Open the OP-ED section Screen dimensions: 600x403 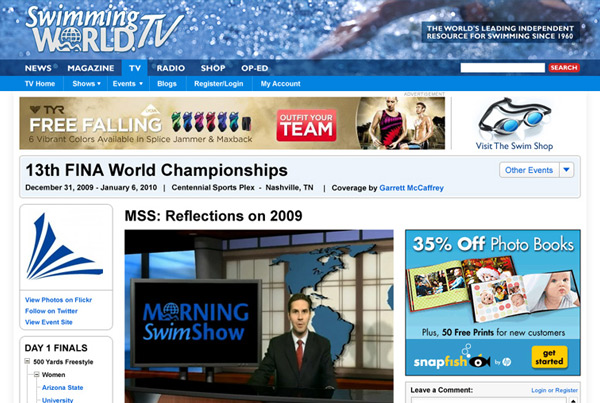click(x=254, y=68)
